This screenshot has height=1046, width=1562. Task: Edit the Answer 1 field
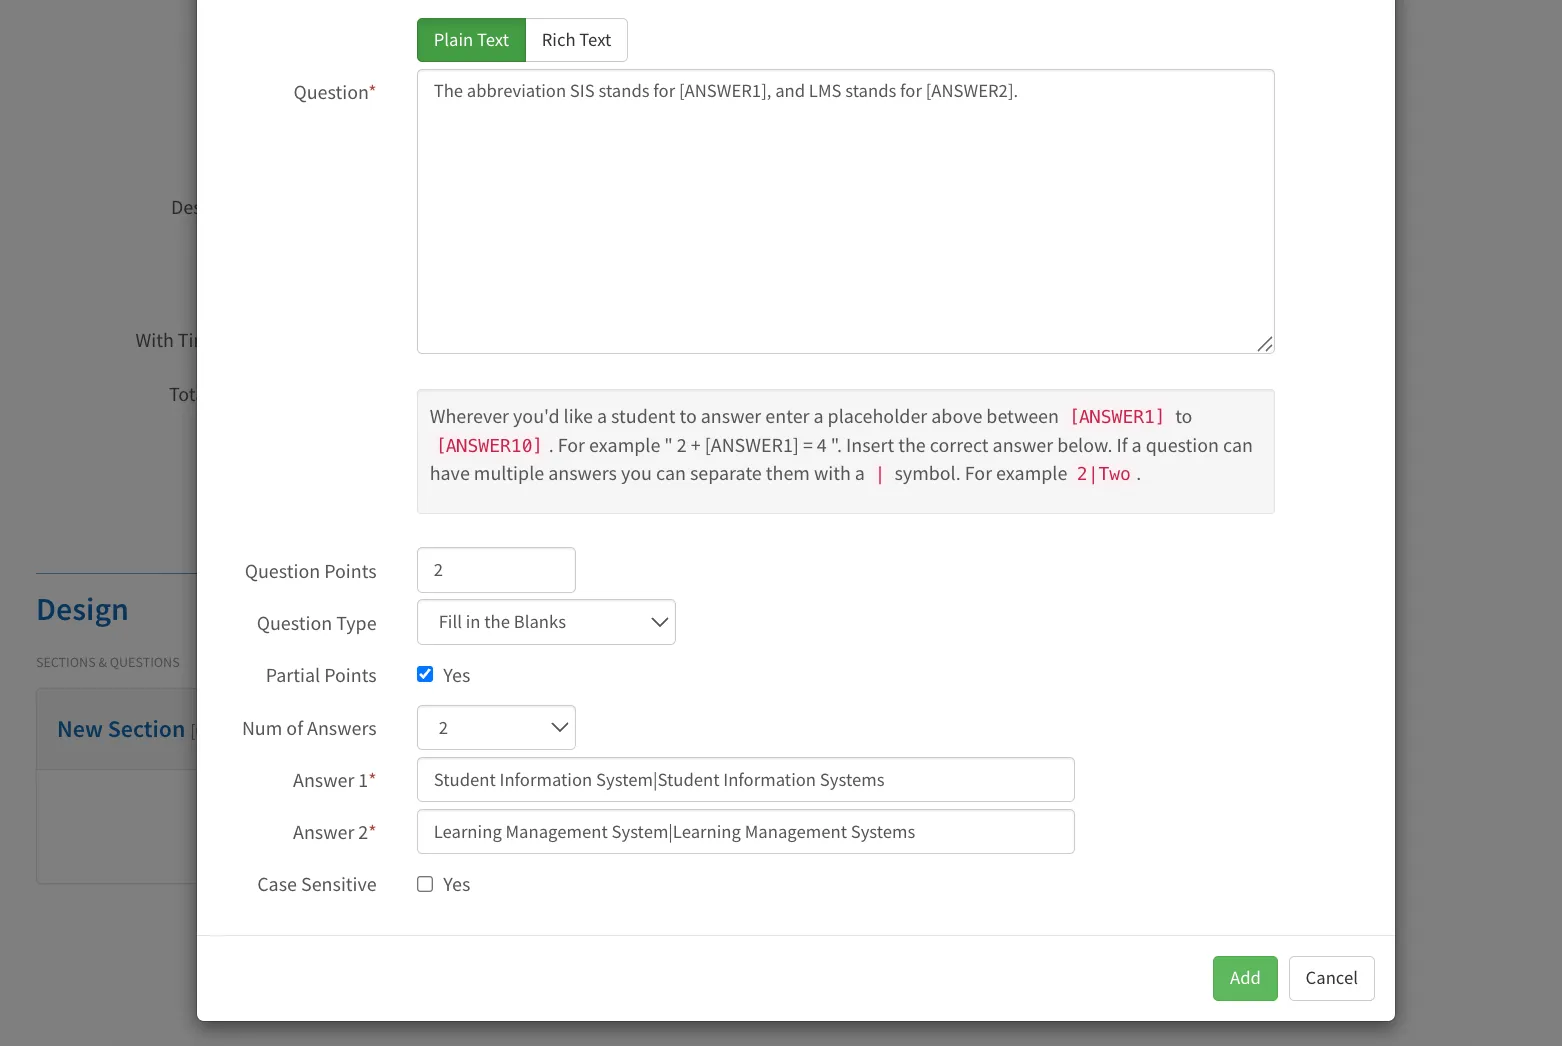[x=745, y=780]
